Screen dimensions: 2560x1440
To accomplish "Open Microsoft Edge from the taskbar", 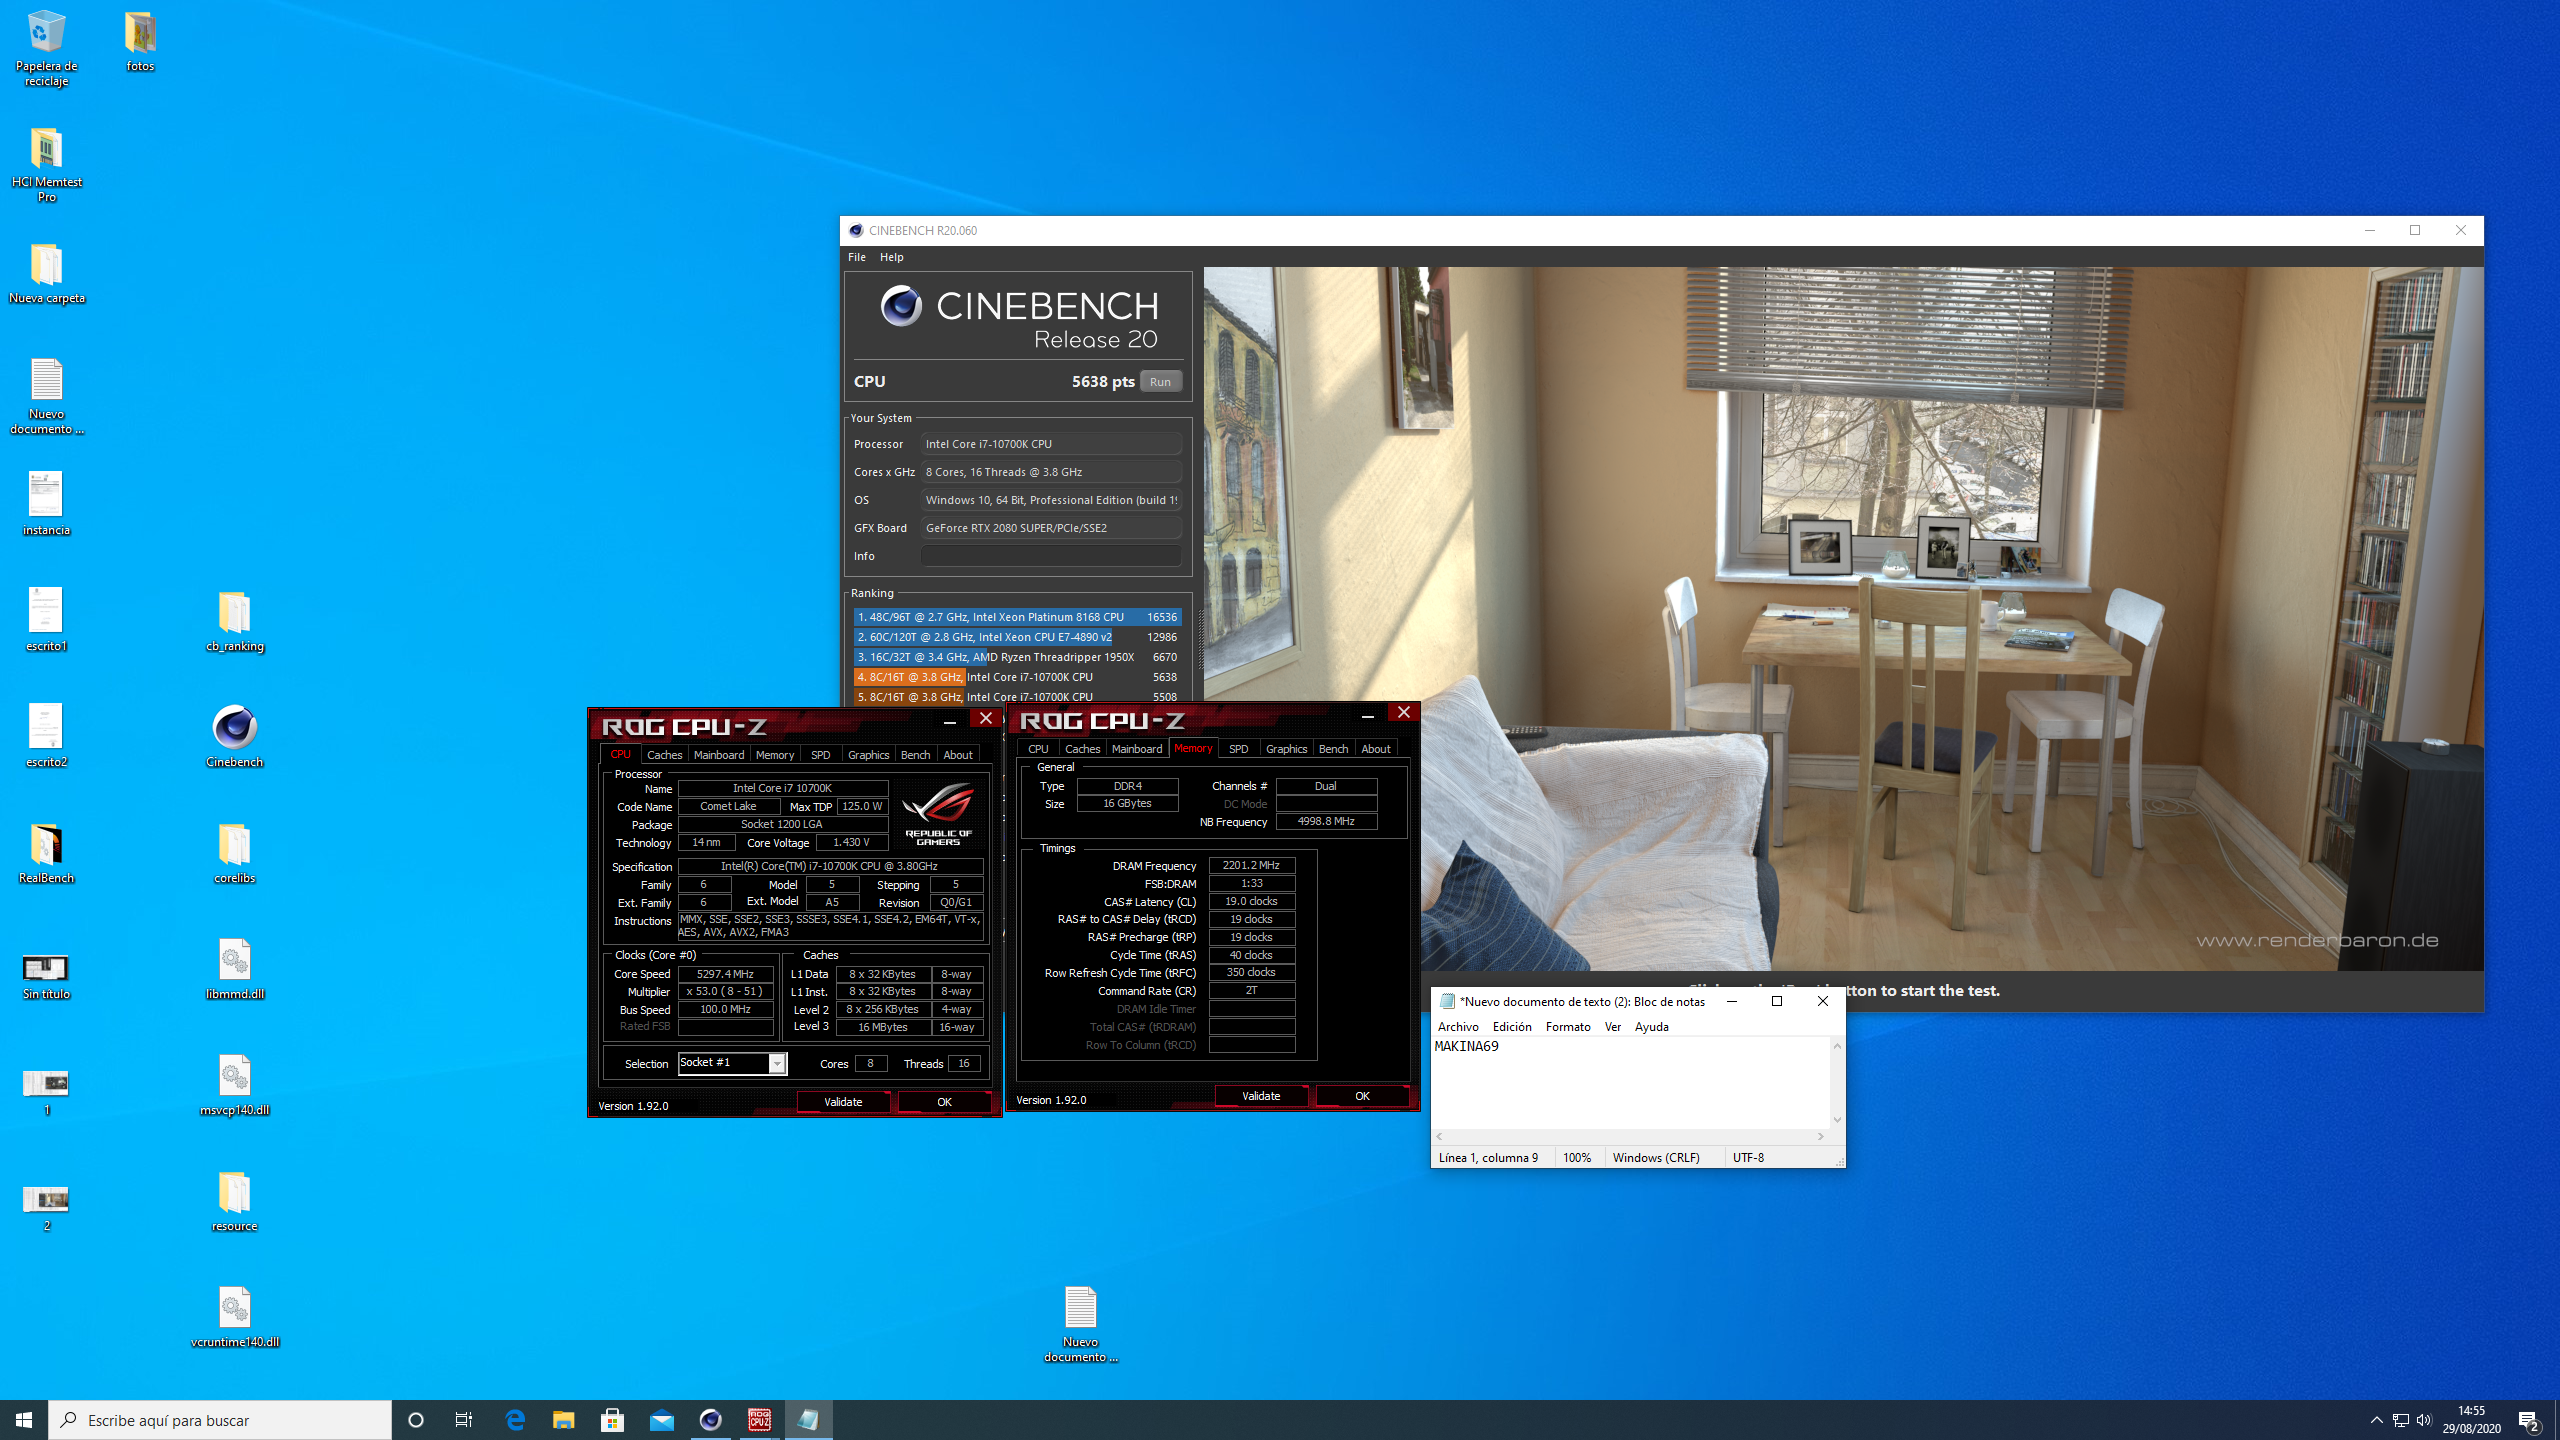I will click(x=515, y=1419).
